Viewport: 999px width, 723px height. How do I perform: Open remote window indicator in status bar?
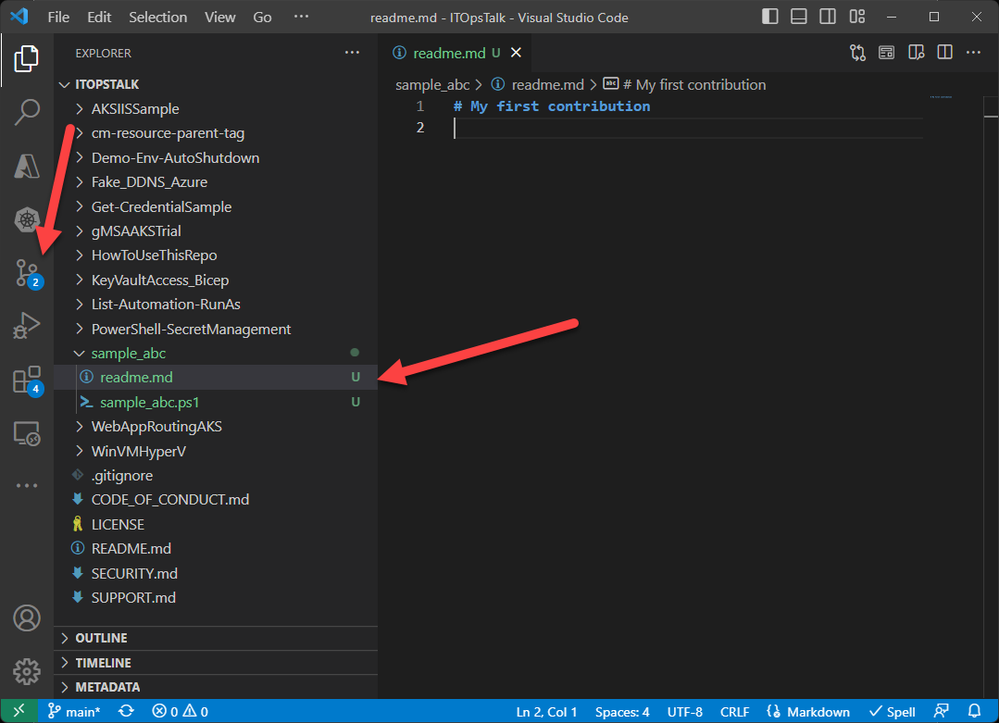pos(18,711)
